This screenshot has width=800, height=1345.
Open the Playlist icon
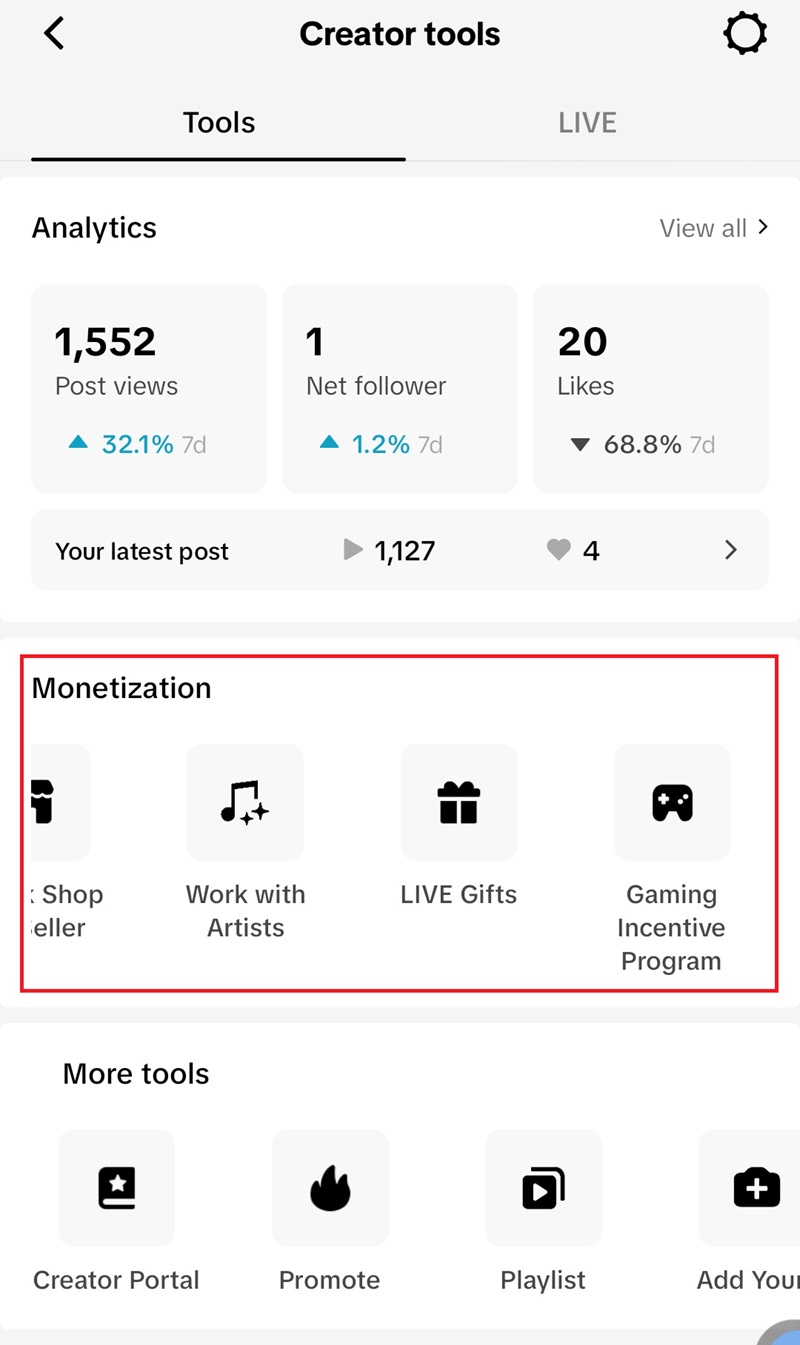[x=543, y=1188]
